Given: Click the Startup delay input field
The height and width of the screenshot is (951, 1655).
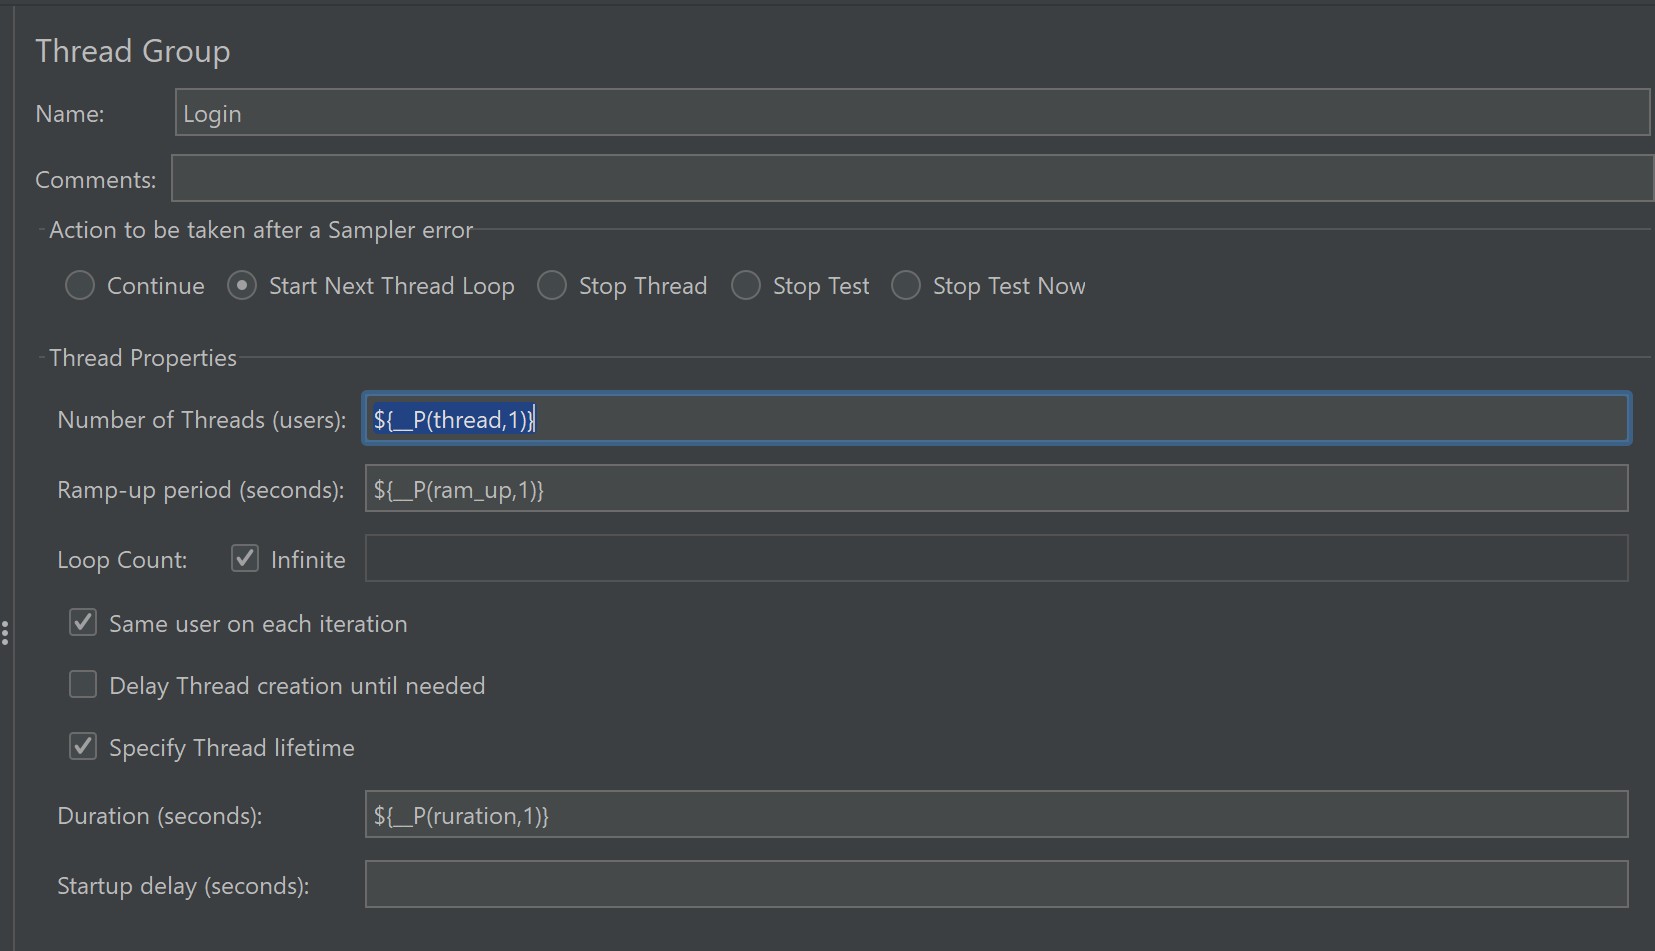Looking at the screenshot, I should [995, 885].
